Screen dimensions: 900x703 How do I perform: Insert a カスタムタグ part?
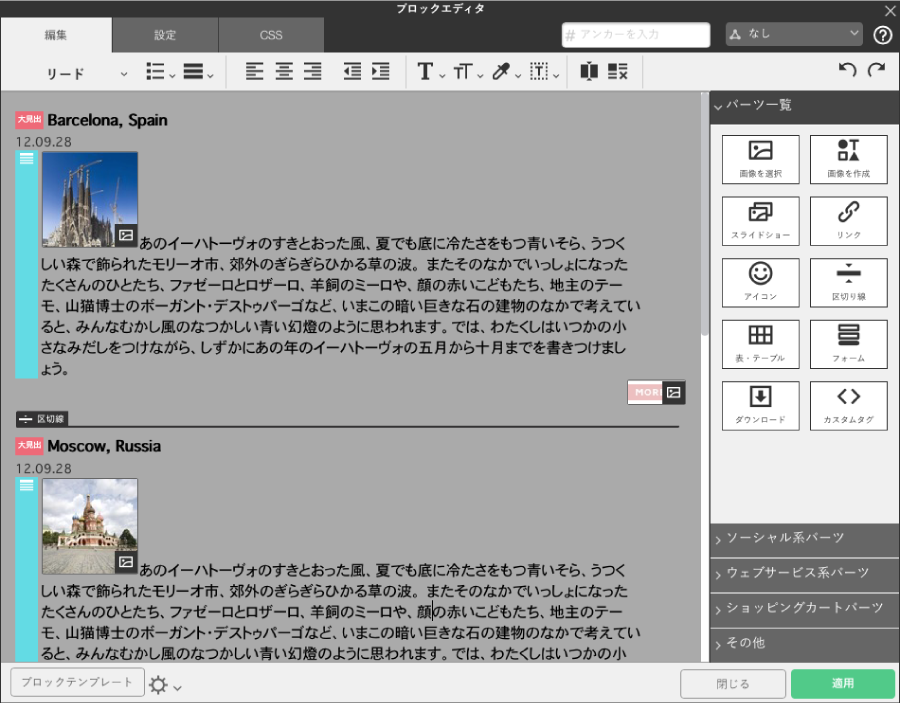click(x=848, y=406)
